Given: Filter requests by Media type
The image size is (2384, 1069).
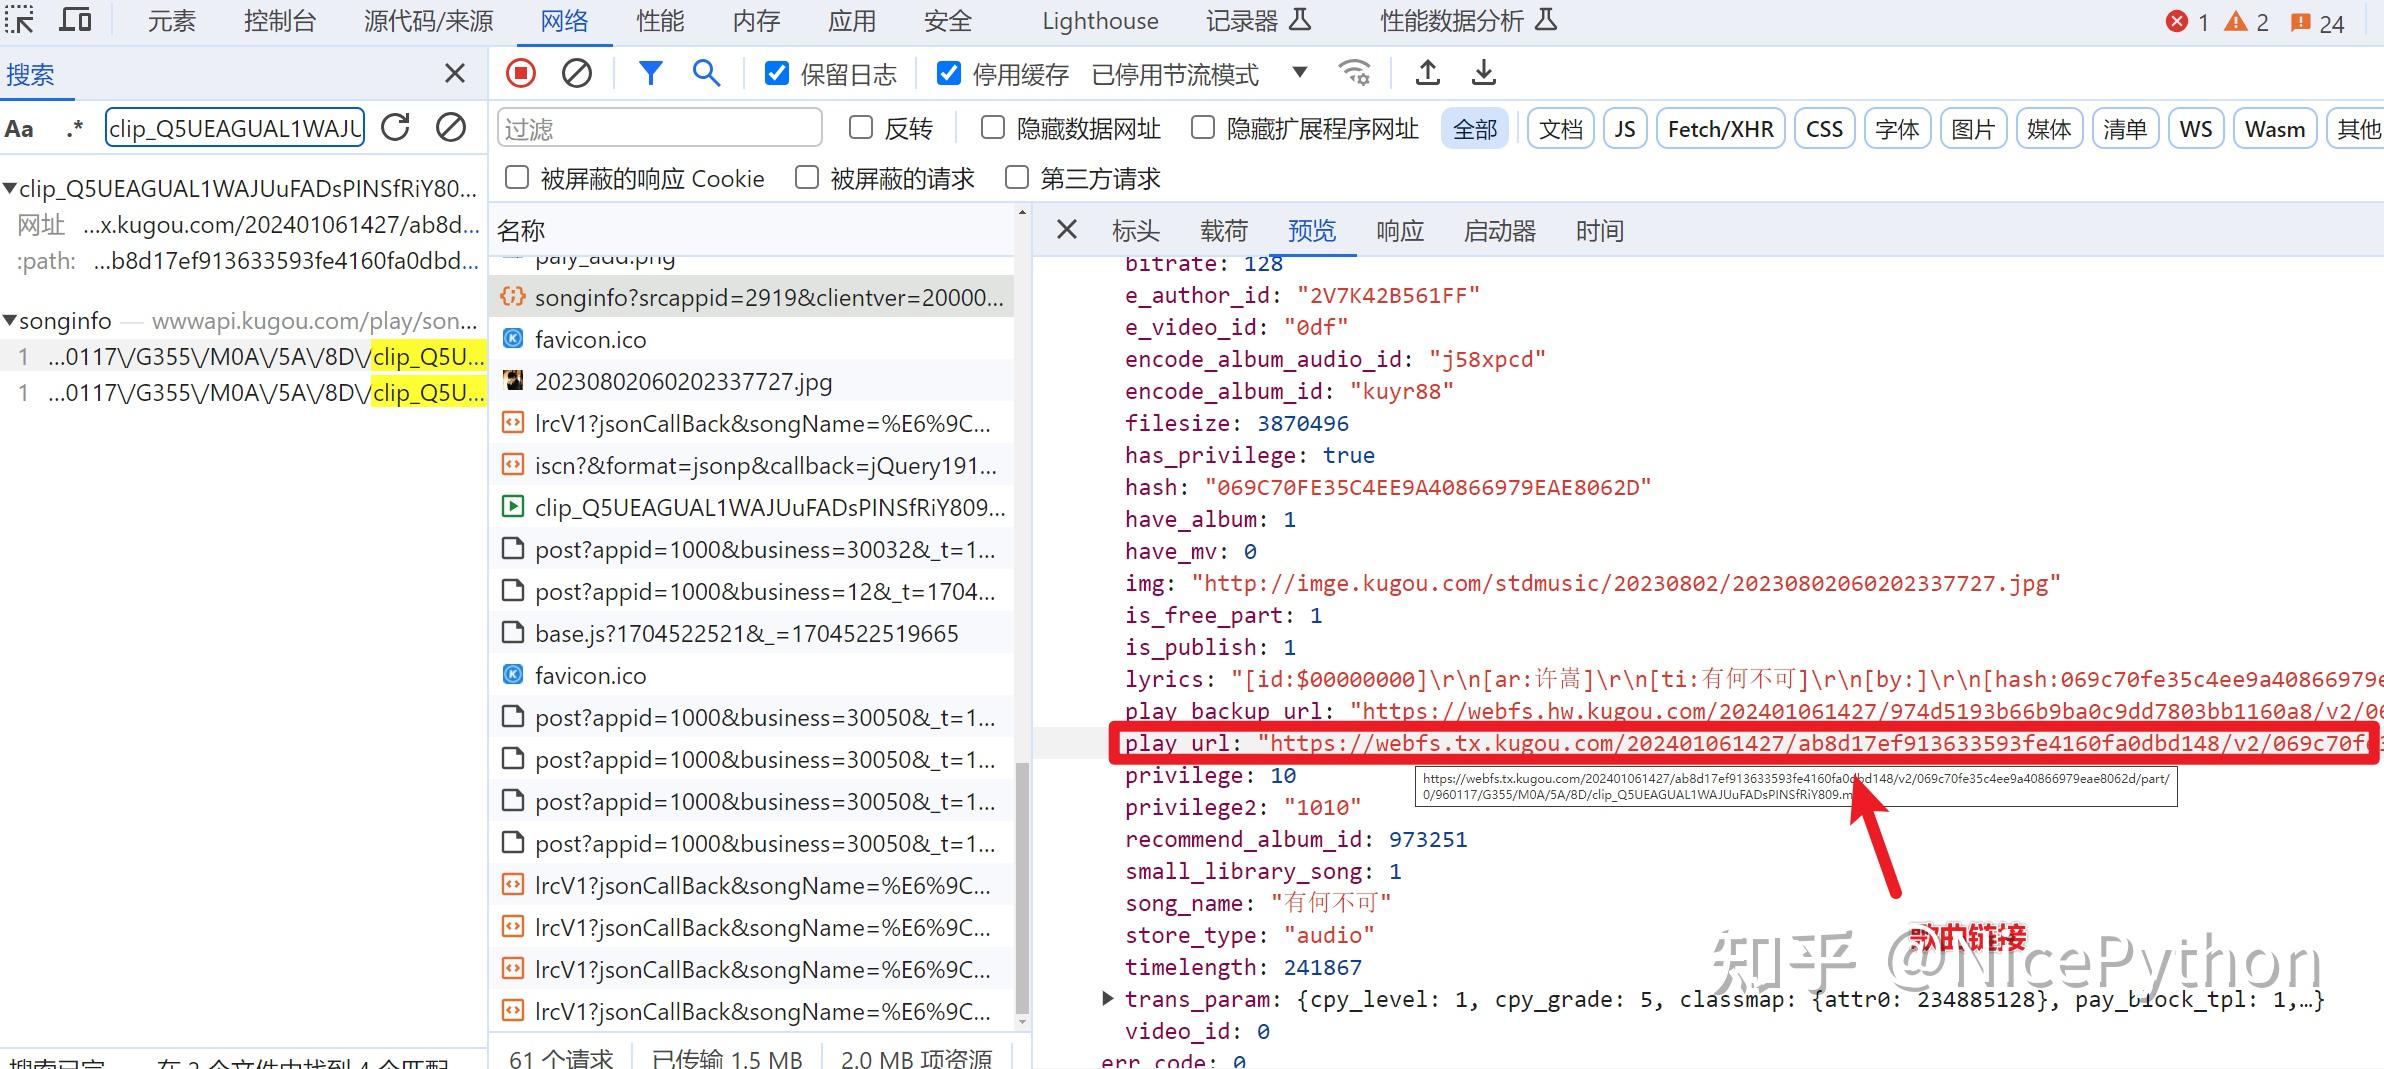Looking at the screenshot, I should click(2049, 129).
